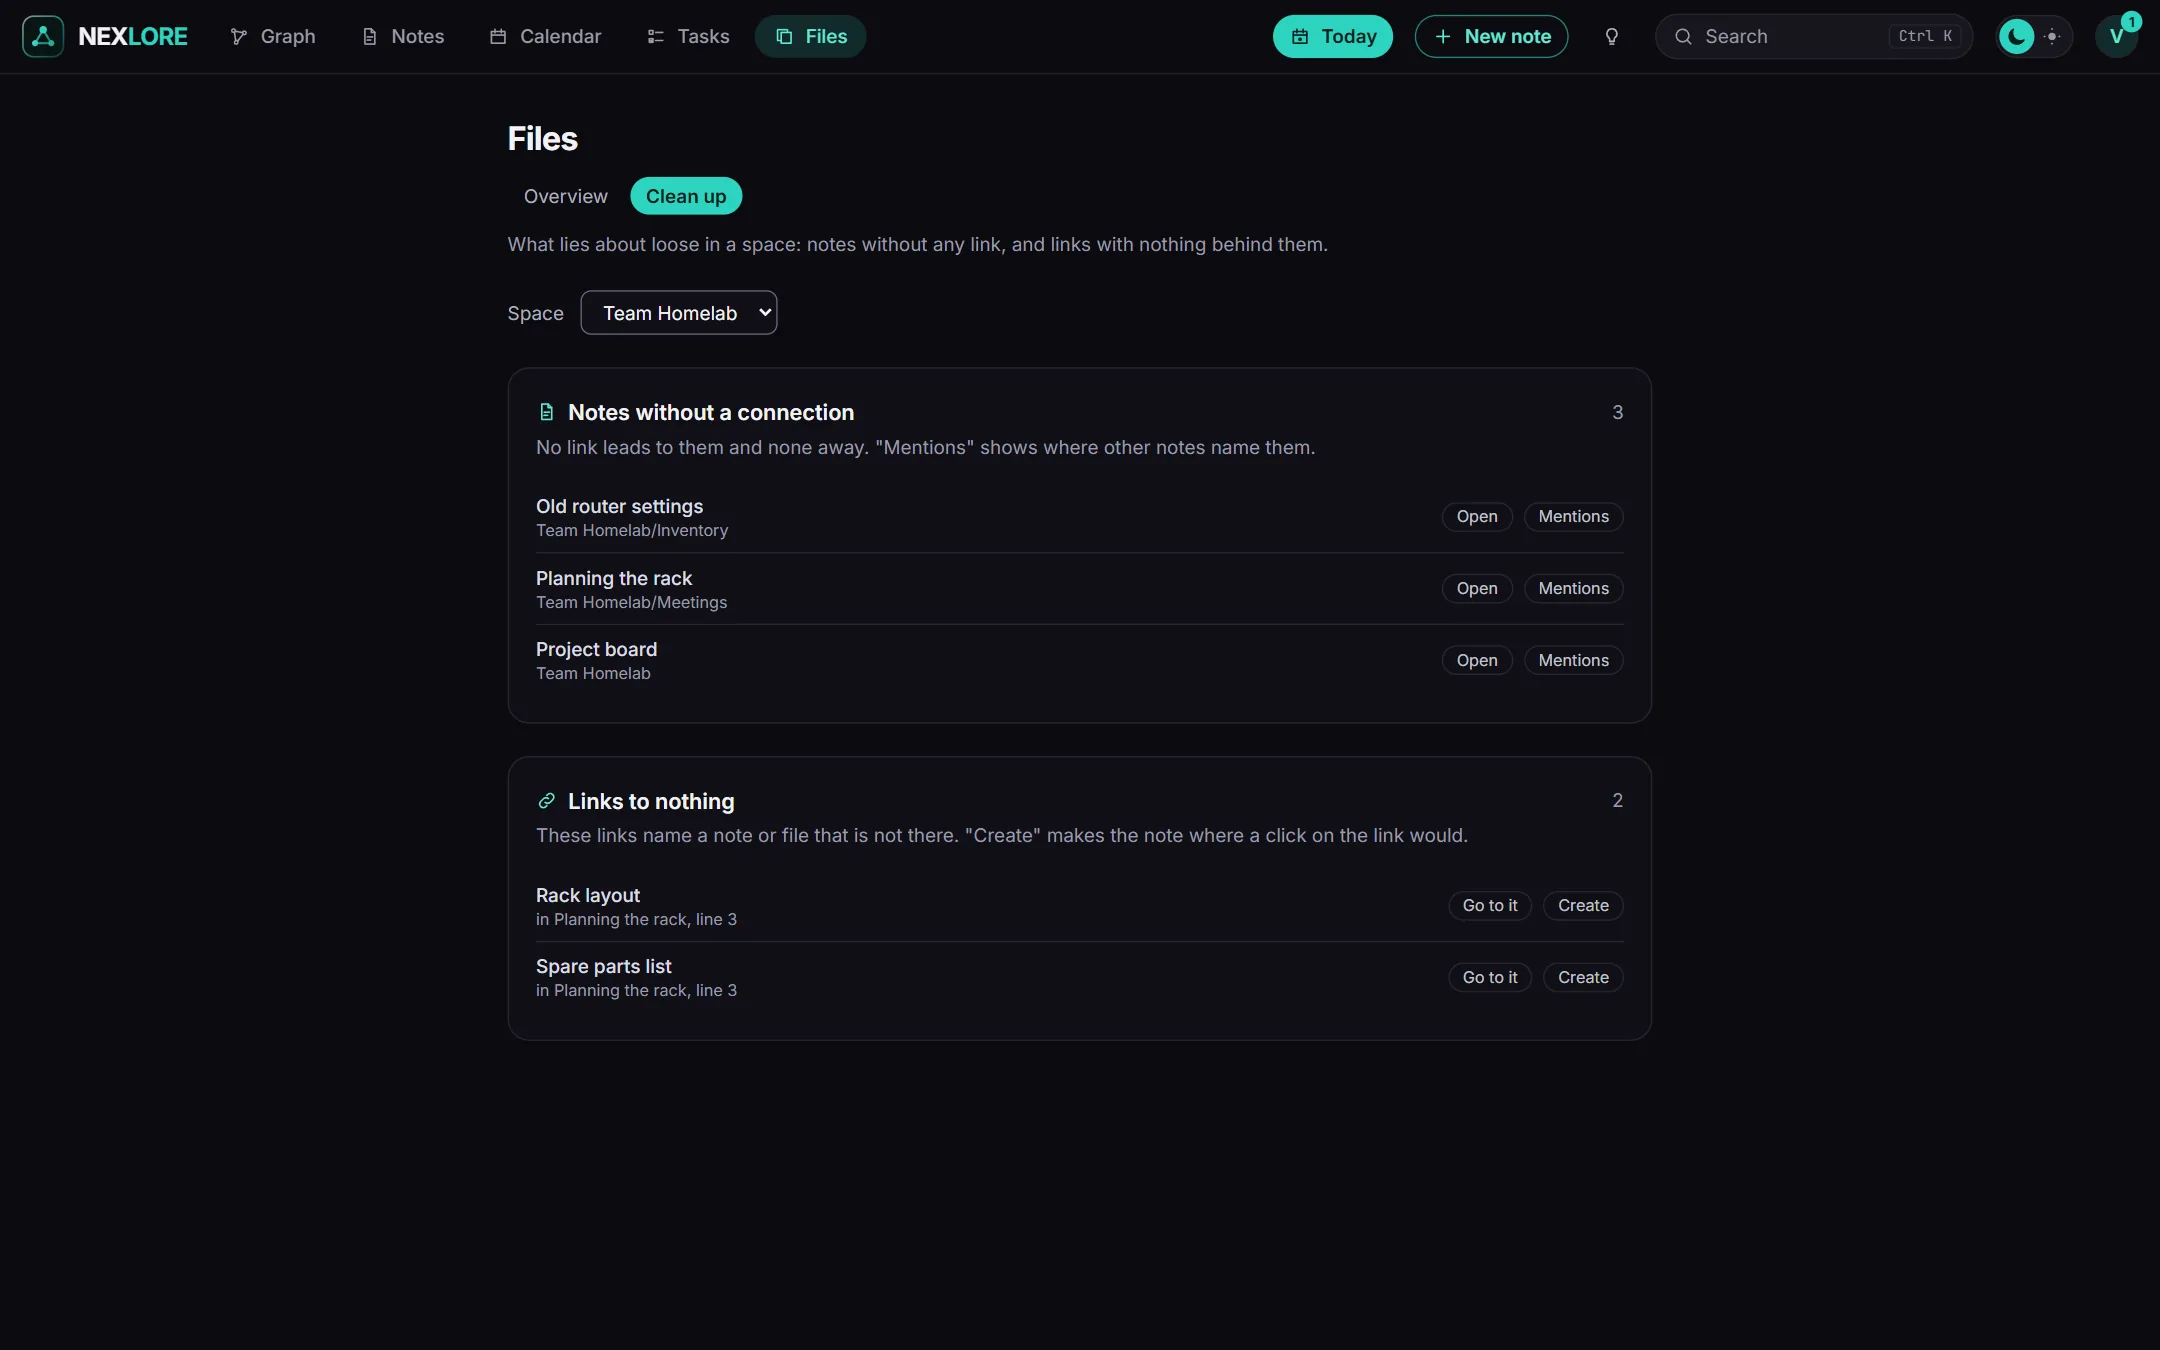This screenshot has height=1350, width=2160.
Task: Open the user avatar with notification badge
Action: pos(2116,36)
